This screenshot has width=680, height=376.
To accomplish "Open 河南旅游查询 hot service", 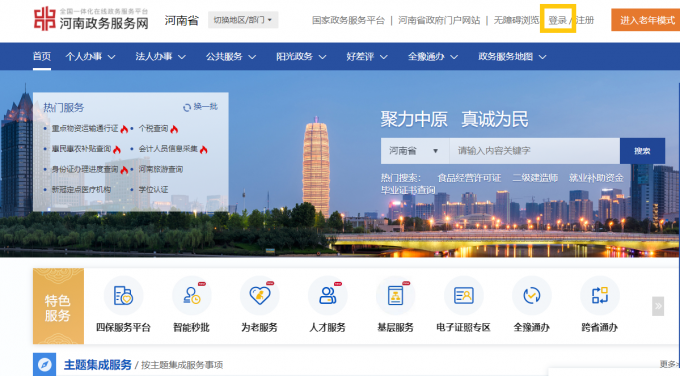I will (160, 169).
